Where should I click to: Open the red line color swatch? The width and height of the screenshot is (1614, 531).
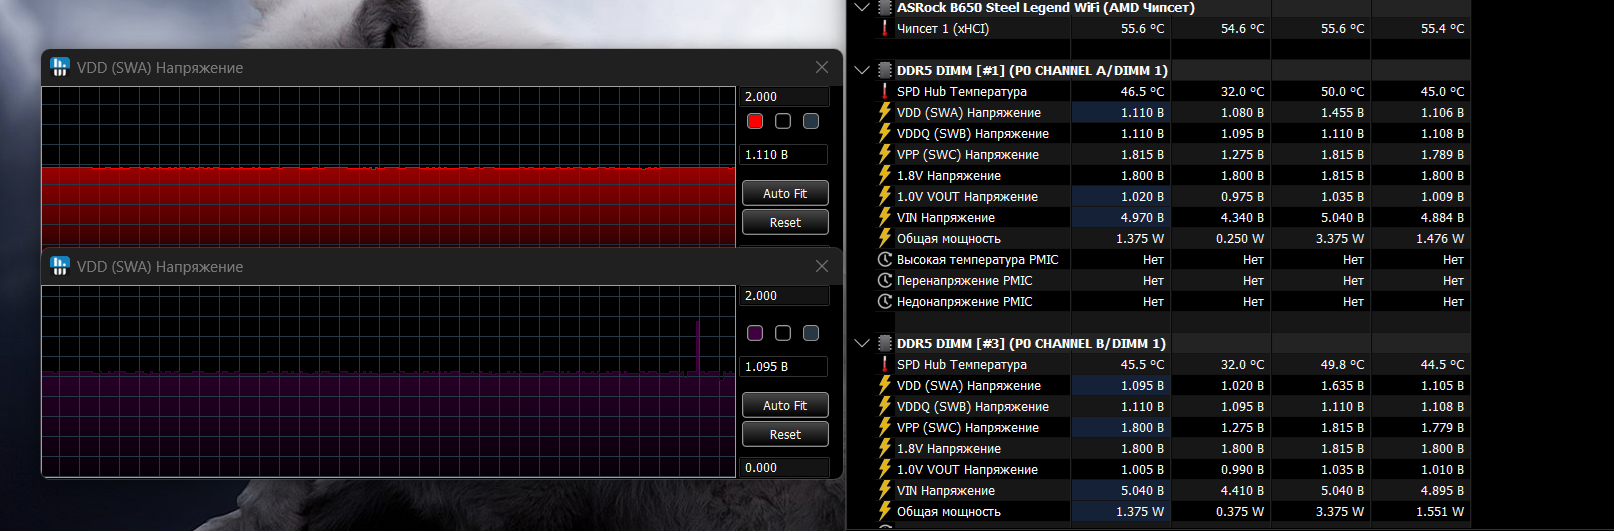(x=755, y=121)
